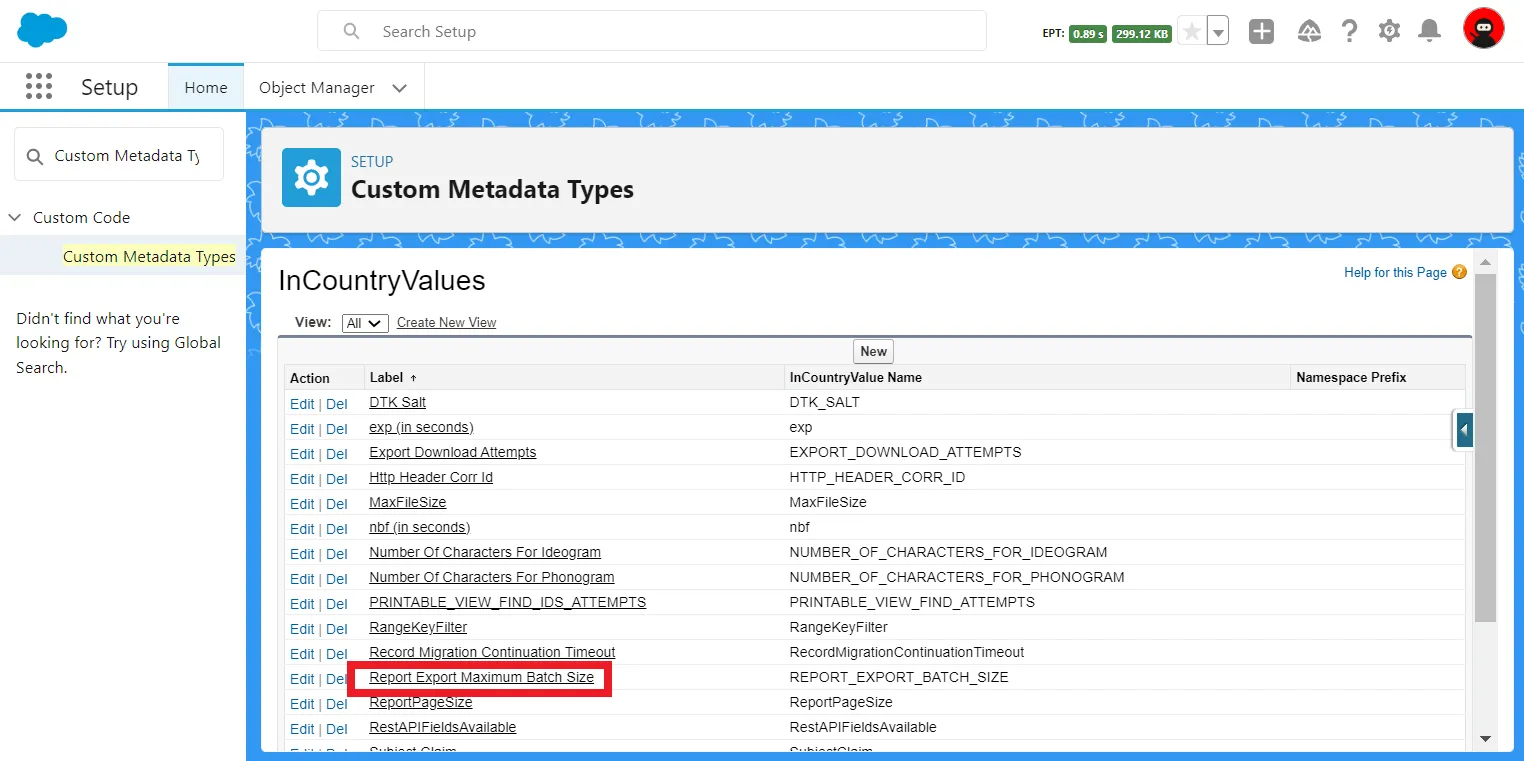Image resolution: width=1524 pixels, height=761 pixels.
Task: Open the Trailhead guidance icon
Action: point(1309,32)
